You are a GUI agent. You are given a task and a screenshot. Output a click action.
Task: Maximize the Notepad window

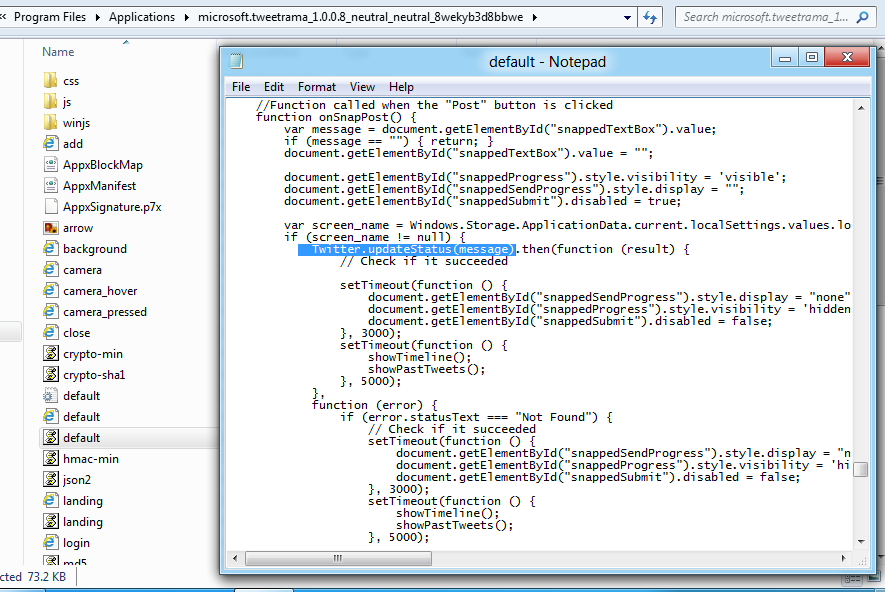click(x=812, y=58)
